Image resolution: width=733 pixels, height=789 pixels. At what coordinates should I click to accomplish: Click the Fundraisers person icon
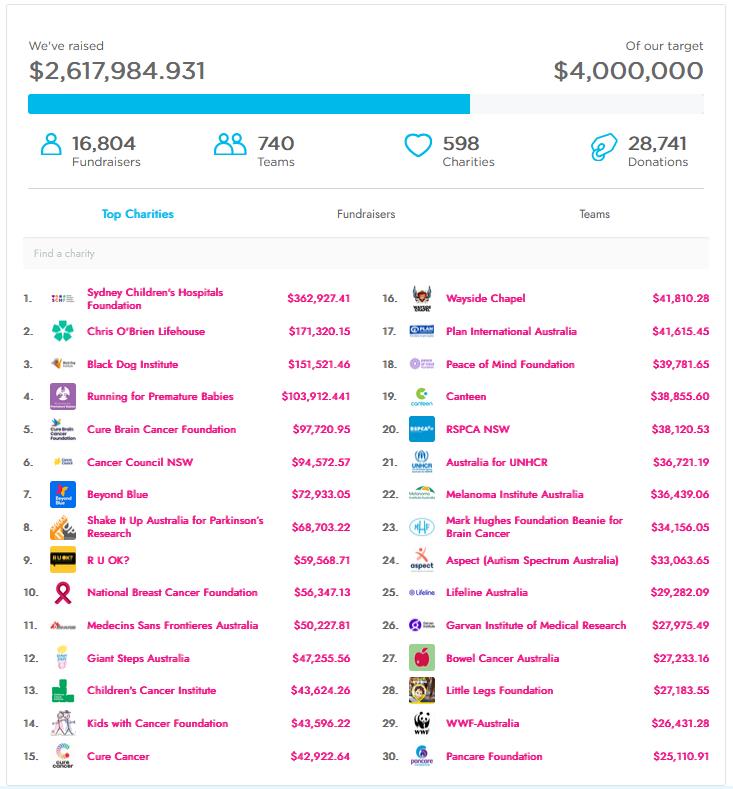click(x=51, y=146)
